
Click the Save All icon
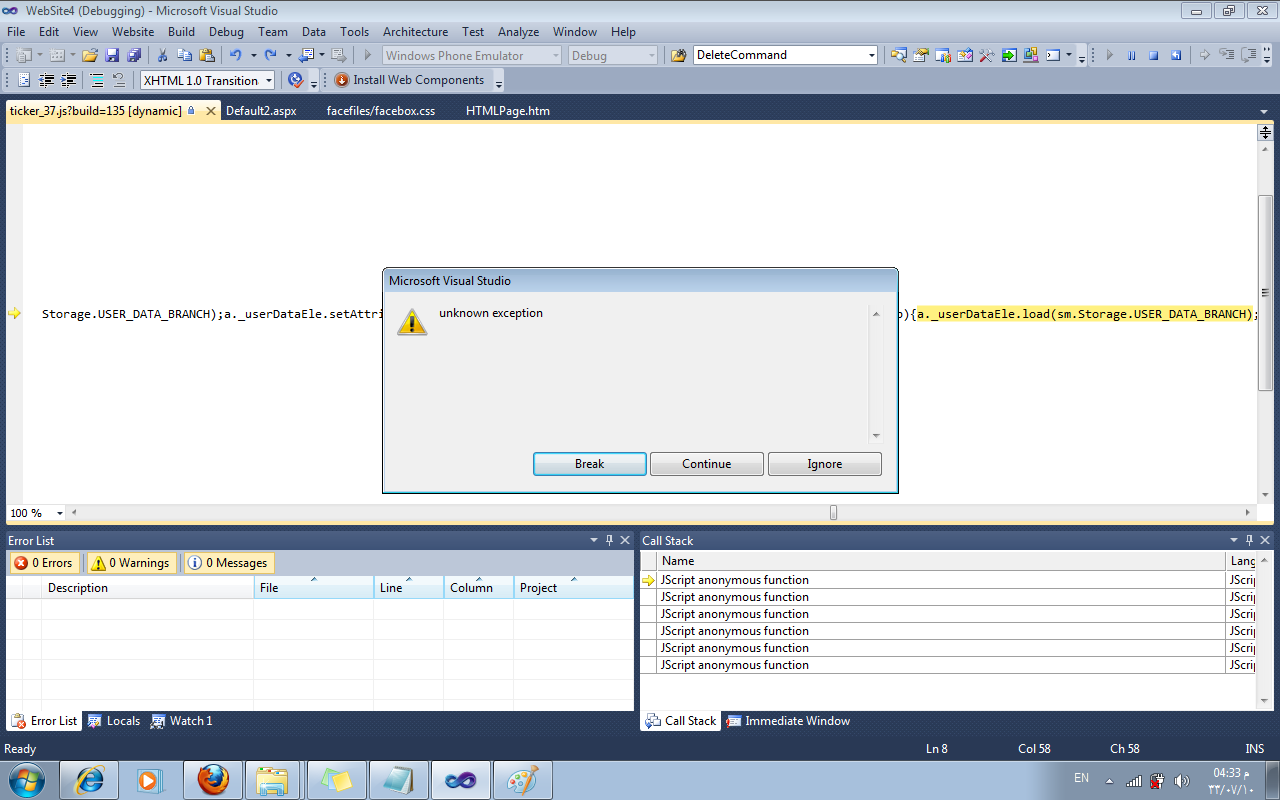(133, 56)
